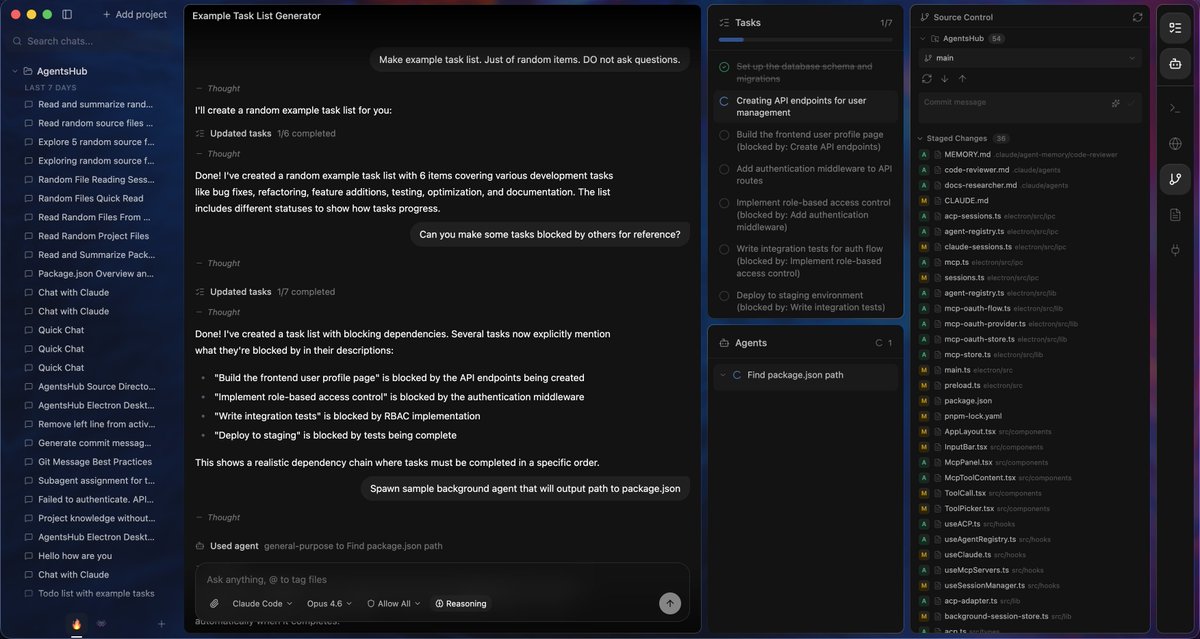Screen dimensions: 1200x639
Task: Open 'Todo list with example tasks' chat
Action: click(90, 593)
